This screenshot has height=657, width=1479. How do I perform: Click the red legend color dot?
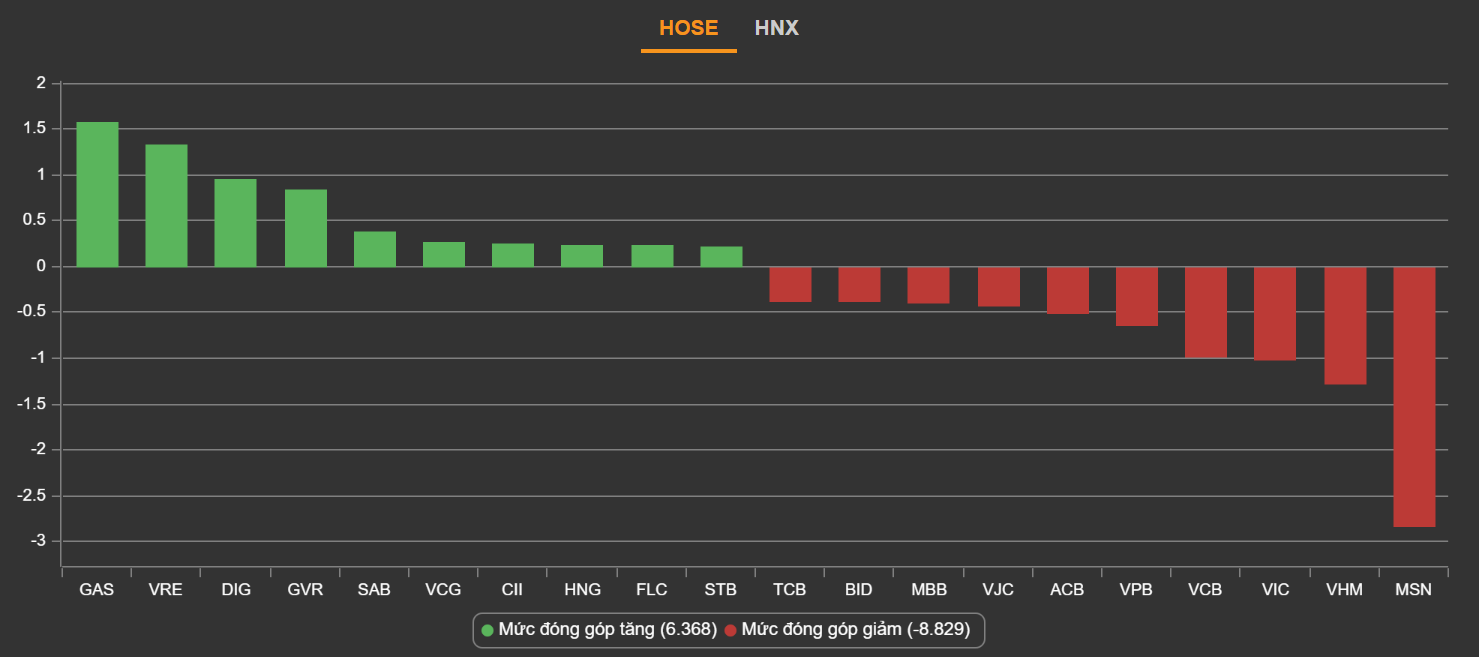pyautogui.click(x=730, y=630)
